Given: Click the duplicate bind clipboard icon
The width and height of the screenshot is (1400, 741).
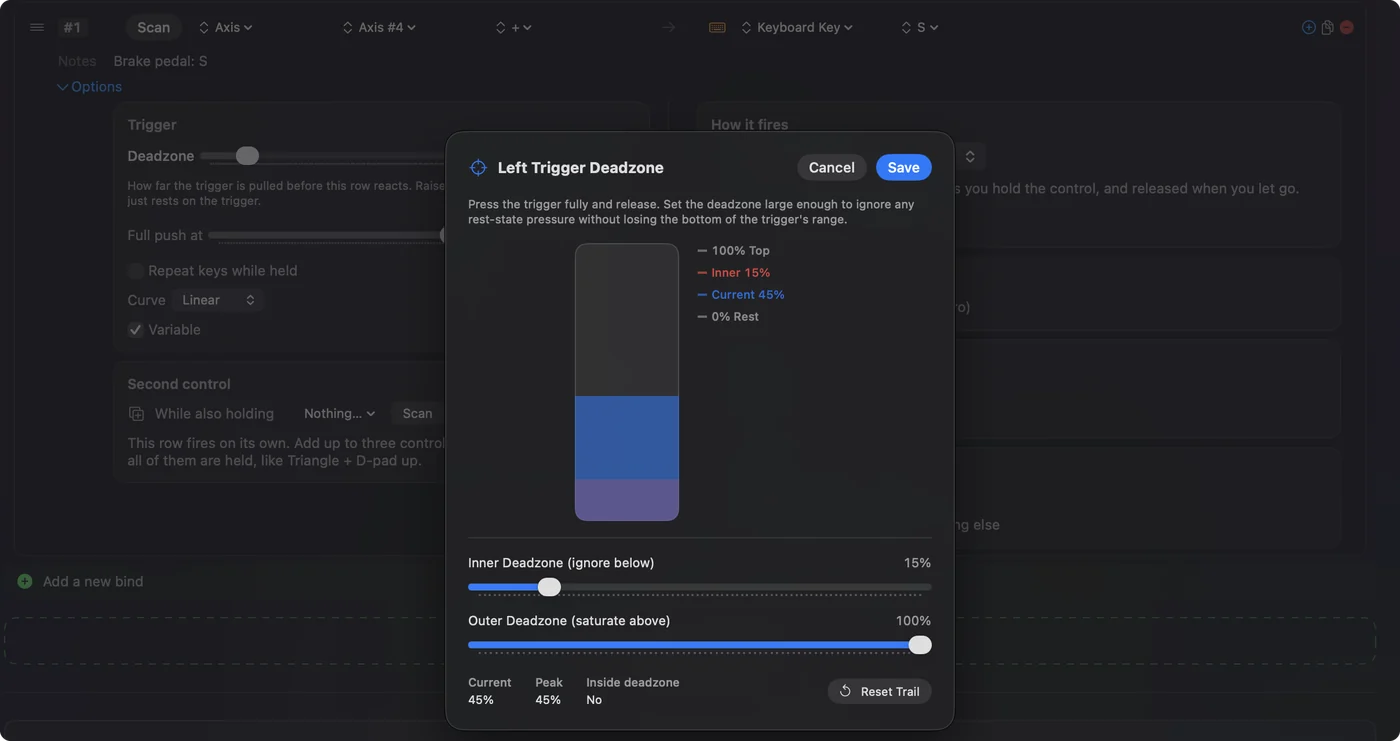Looking at the screenshot, I should [1327, 27].
